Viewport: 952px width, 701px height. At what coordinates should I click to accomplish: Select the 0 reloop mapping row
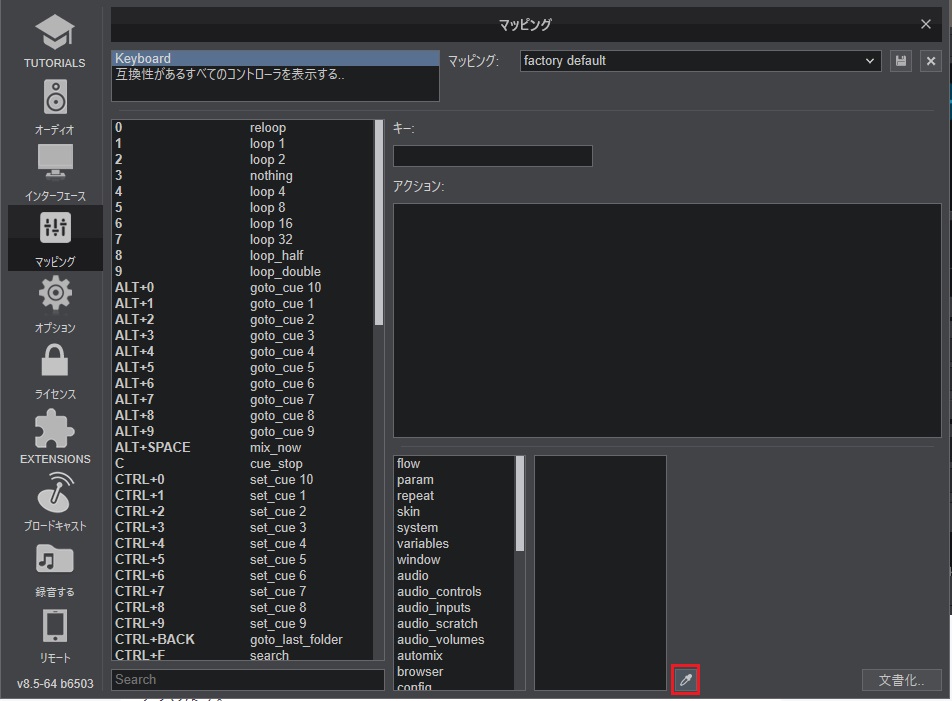243,127
